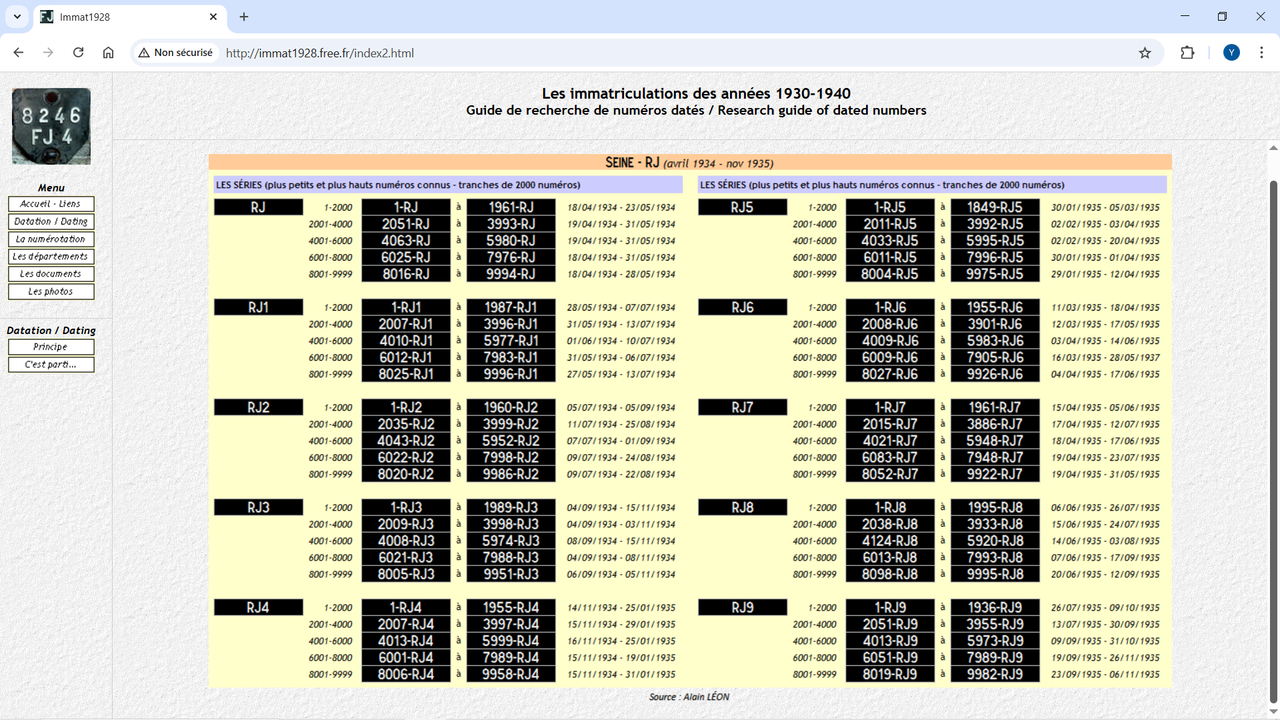The height and width of the screenshot is (720, 1280).
Task: Click plate number 7998-RJ2
Action: tap(511, 457)
